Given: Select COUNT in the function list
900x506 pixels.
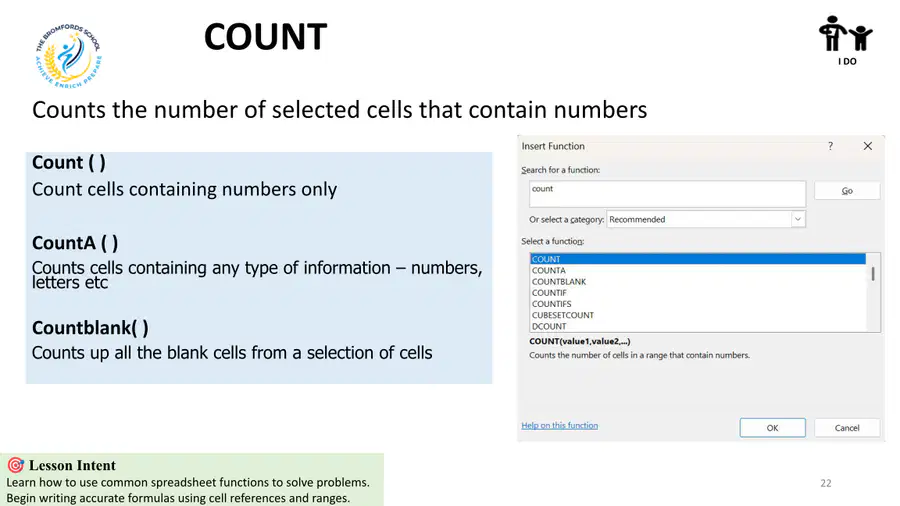Looking at the screenshot, I should pyautogui.click(x=697, y=259).
